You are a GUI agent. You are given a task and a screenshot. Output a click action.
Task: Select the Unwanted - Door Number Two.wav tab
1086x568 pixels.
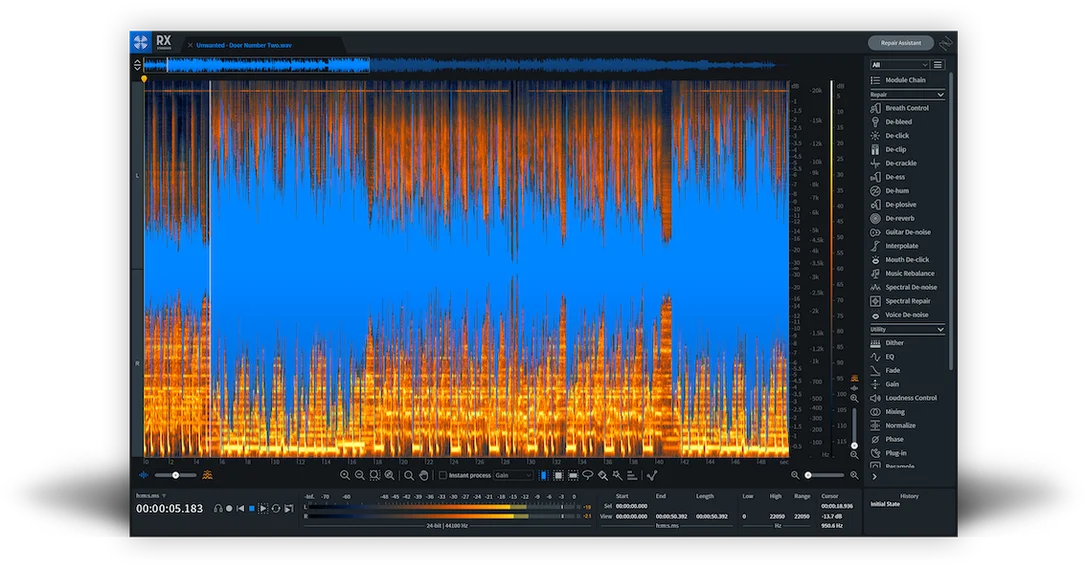point(244,45)
